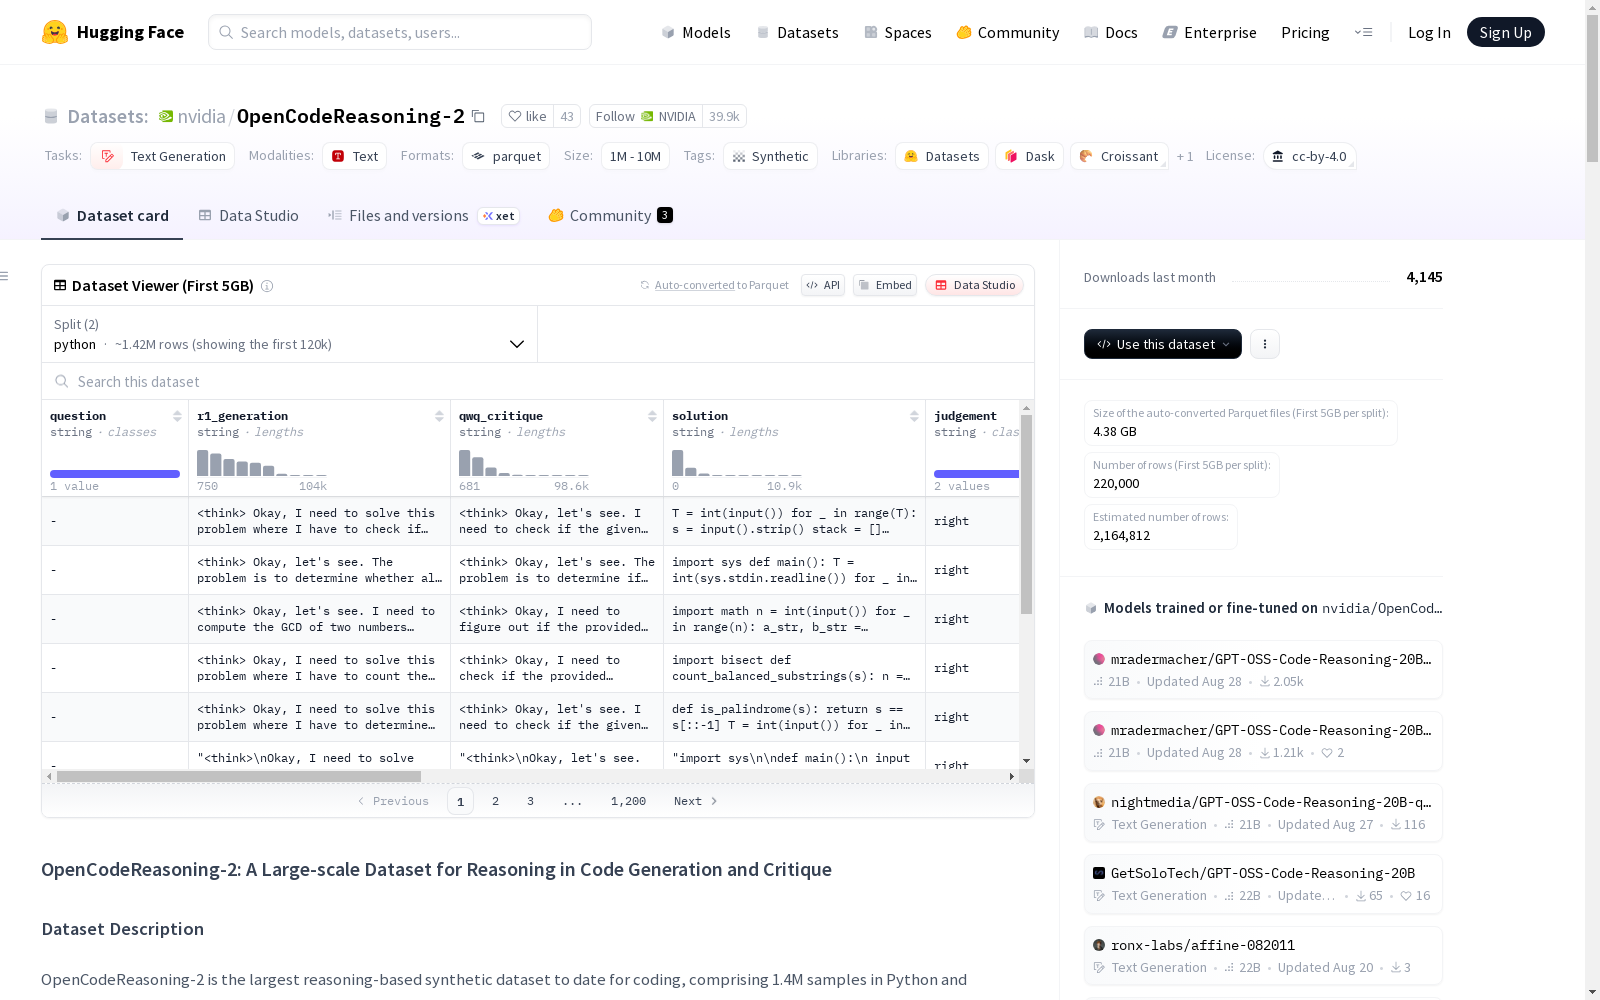Click the Sign Up button
This screenshot has height=1000, width=1600.
click(1505, 32)
